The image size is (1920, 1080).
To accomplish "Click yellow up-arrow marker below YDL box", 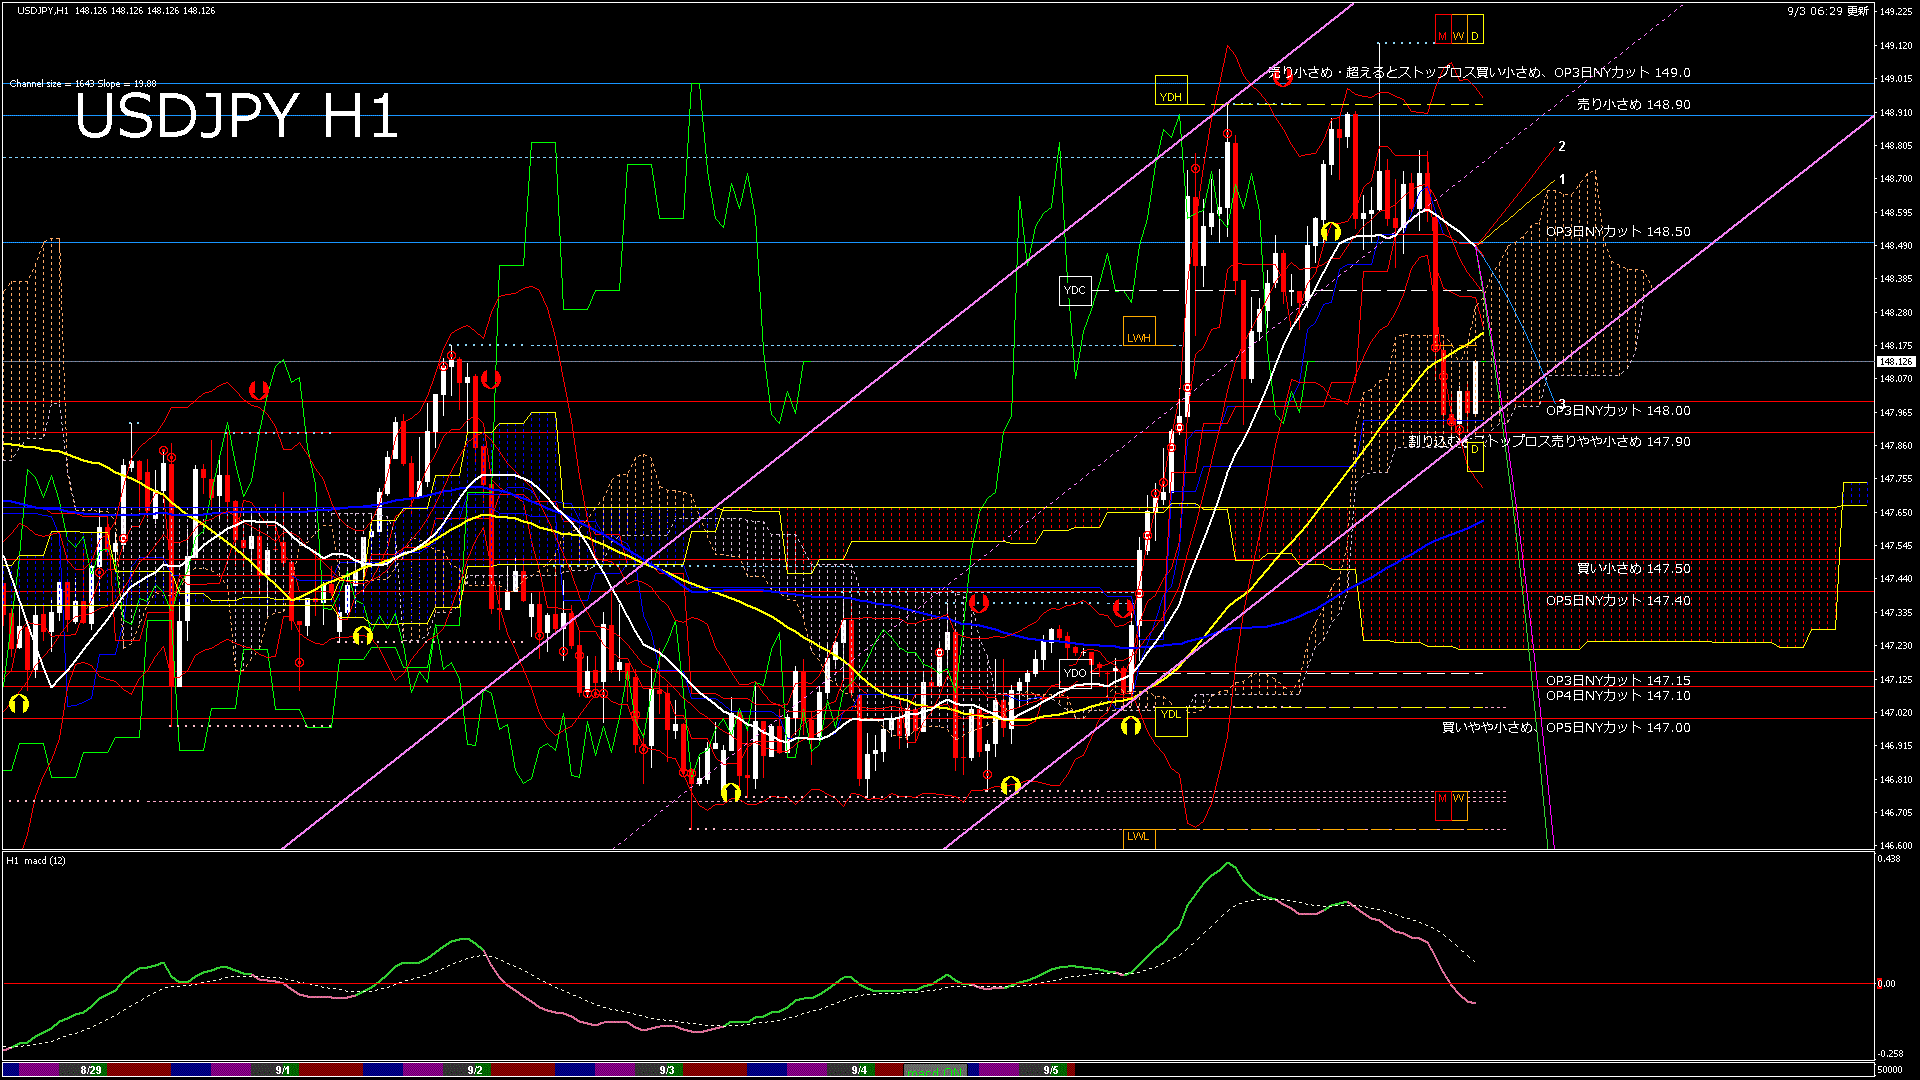I will pyautogui.click(x=1131, y=726).
